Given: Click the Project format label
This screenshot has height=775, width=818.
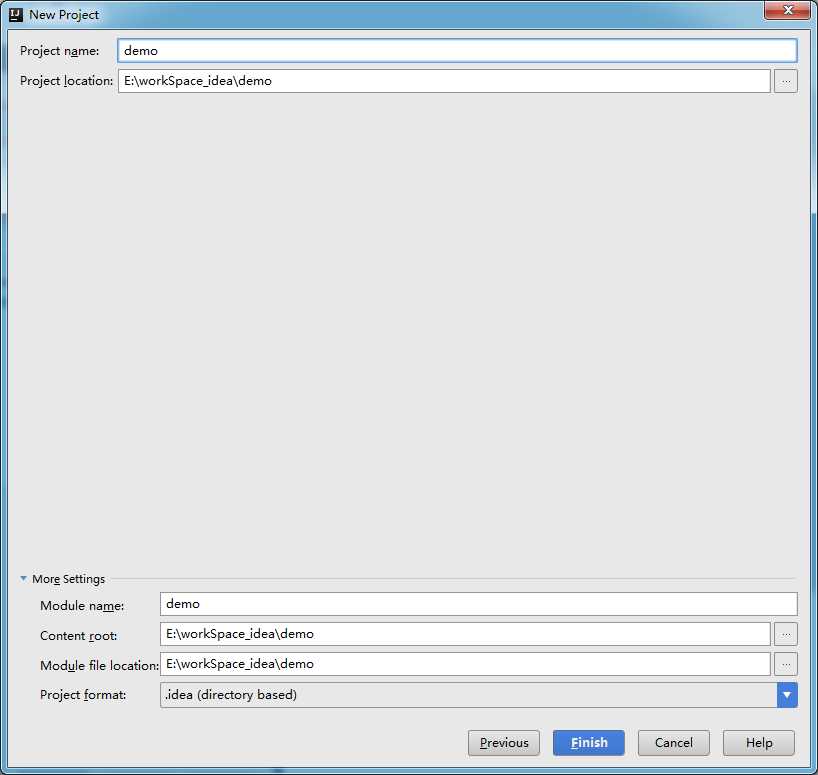Looking at the screenshot, I should [x=83, y=695].
